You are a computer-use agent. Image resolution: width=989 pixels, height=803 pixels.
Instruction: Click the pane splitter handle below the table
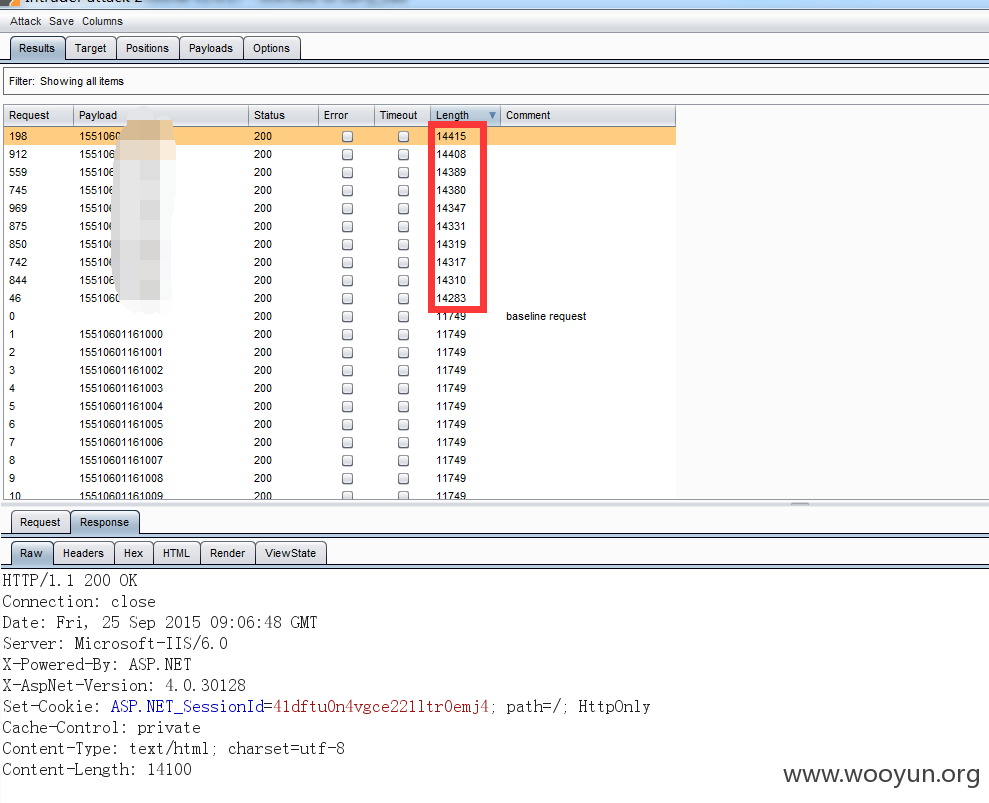tap(800, 504)
